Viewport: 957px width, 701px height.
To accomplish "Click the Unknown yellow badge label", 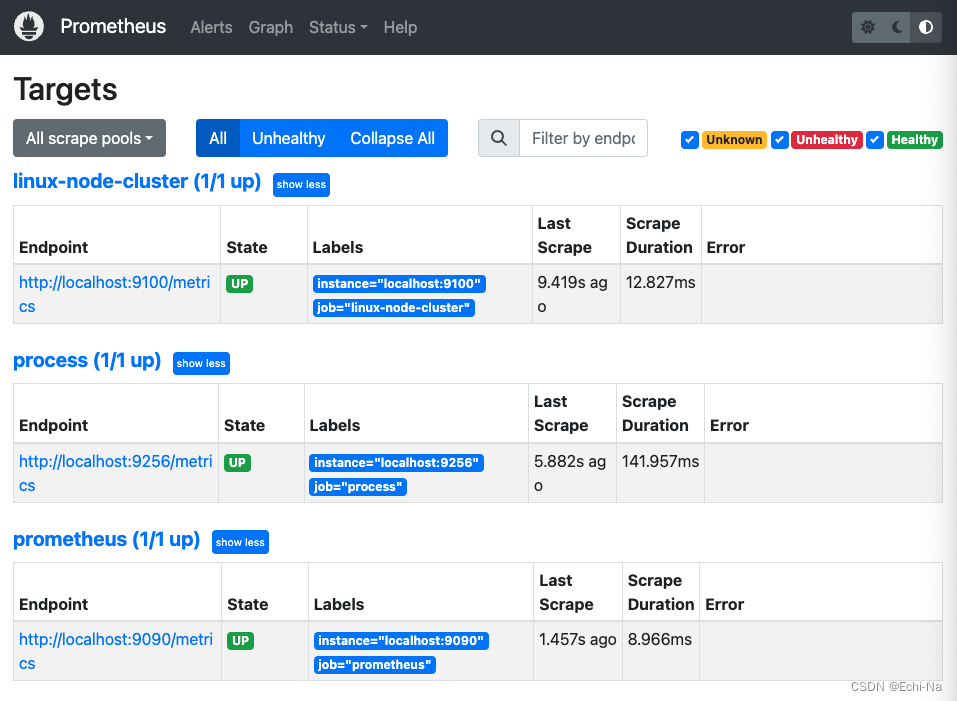I will coord(734,140).
